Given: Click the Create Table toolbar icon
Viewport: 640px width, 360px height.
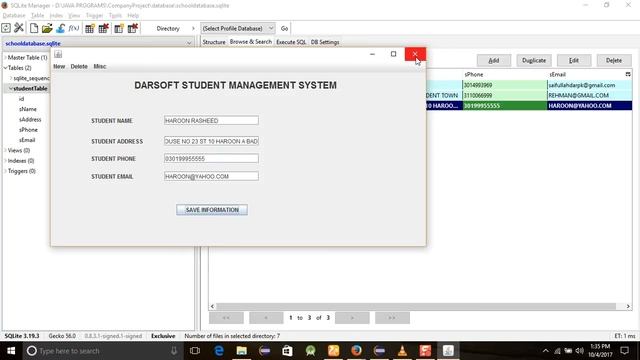Looking at the screenshot, I should pos(90,28).
